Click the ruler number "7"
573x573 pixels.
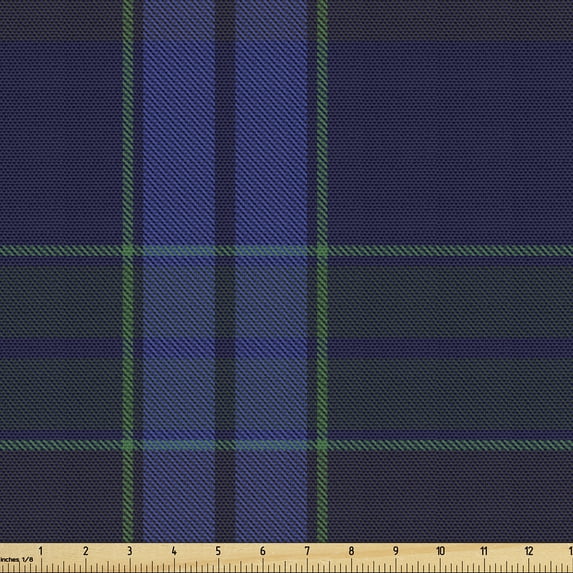point(307,551)
